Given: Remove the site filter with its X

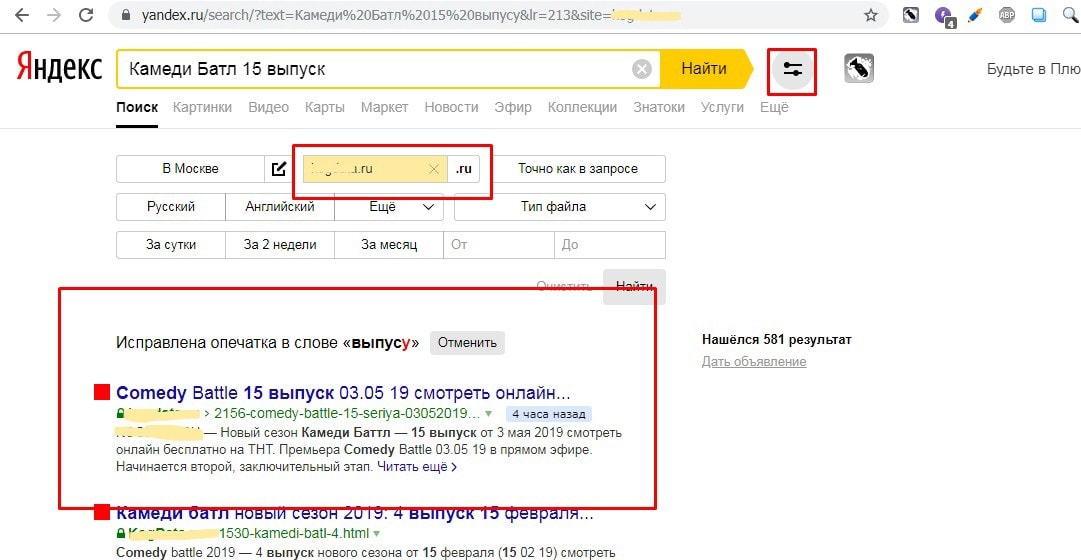Looking at the screenshot, I should (434, 169).
